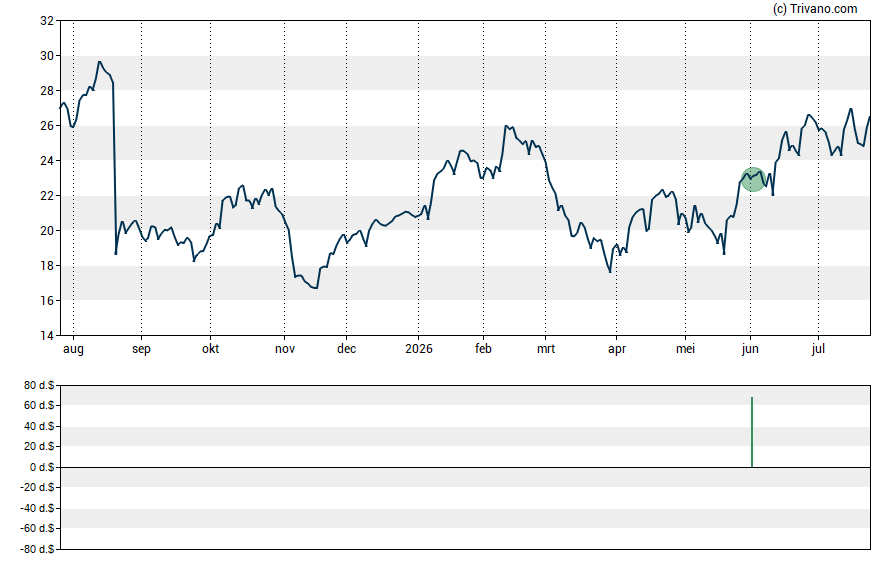The height and width of the screenshot is (565, 888).
Task: Select the 'mei' month label
Action: tap(685, 349)
